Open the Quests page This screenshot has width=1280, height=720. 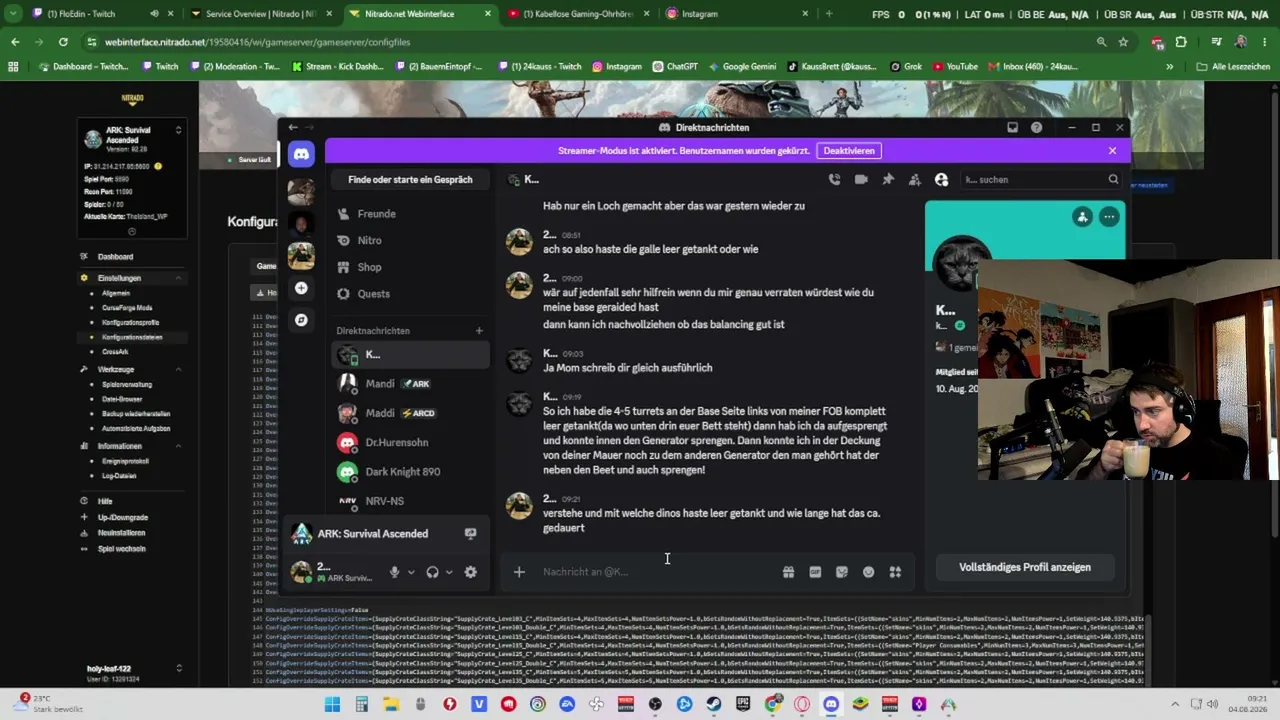pyautogui.click(x=410, y=294)
